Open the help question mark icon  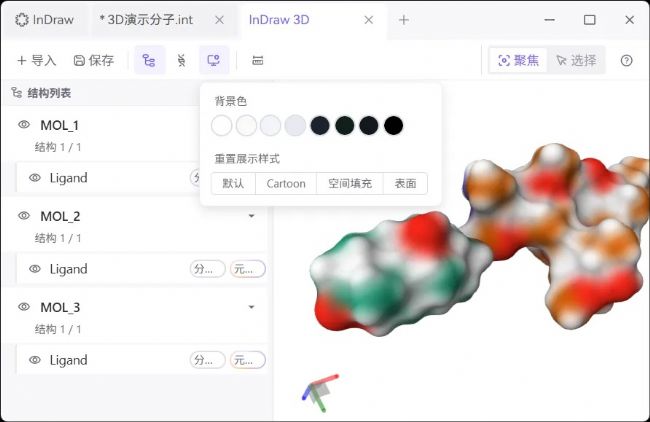pyautogui.click(x=627, y=61)
